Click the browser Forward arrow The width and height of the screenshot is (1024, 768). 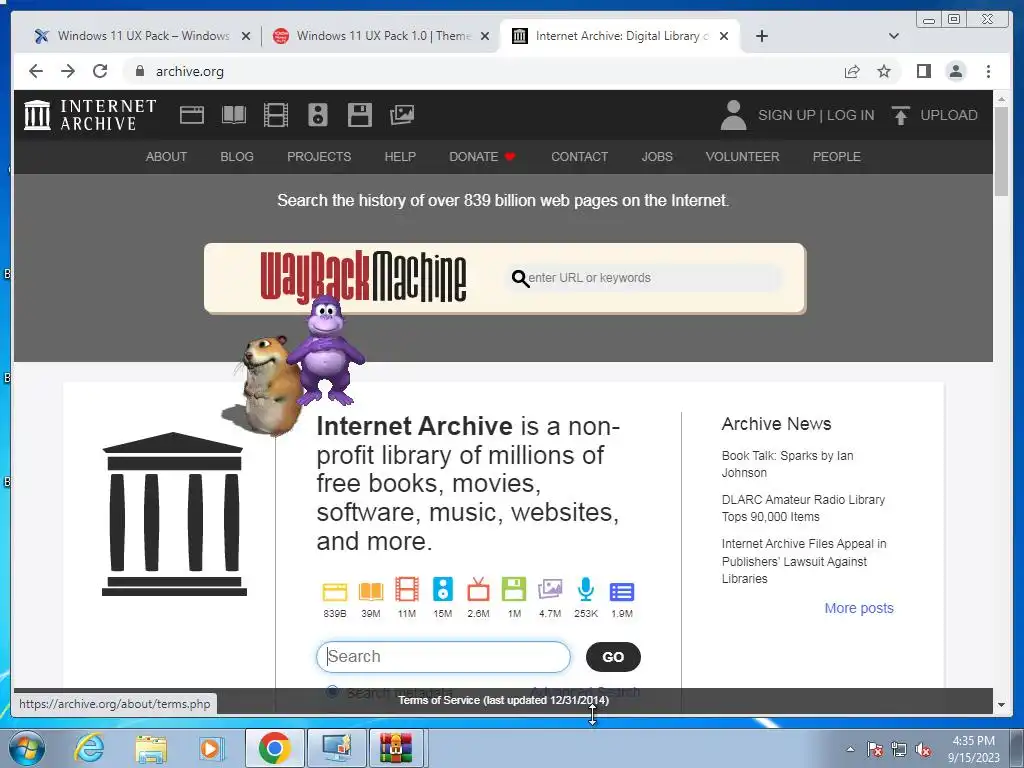tap(68, 71)
